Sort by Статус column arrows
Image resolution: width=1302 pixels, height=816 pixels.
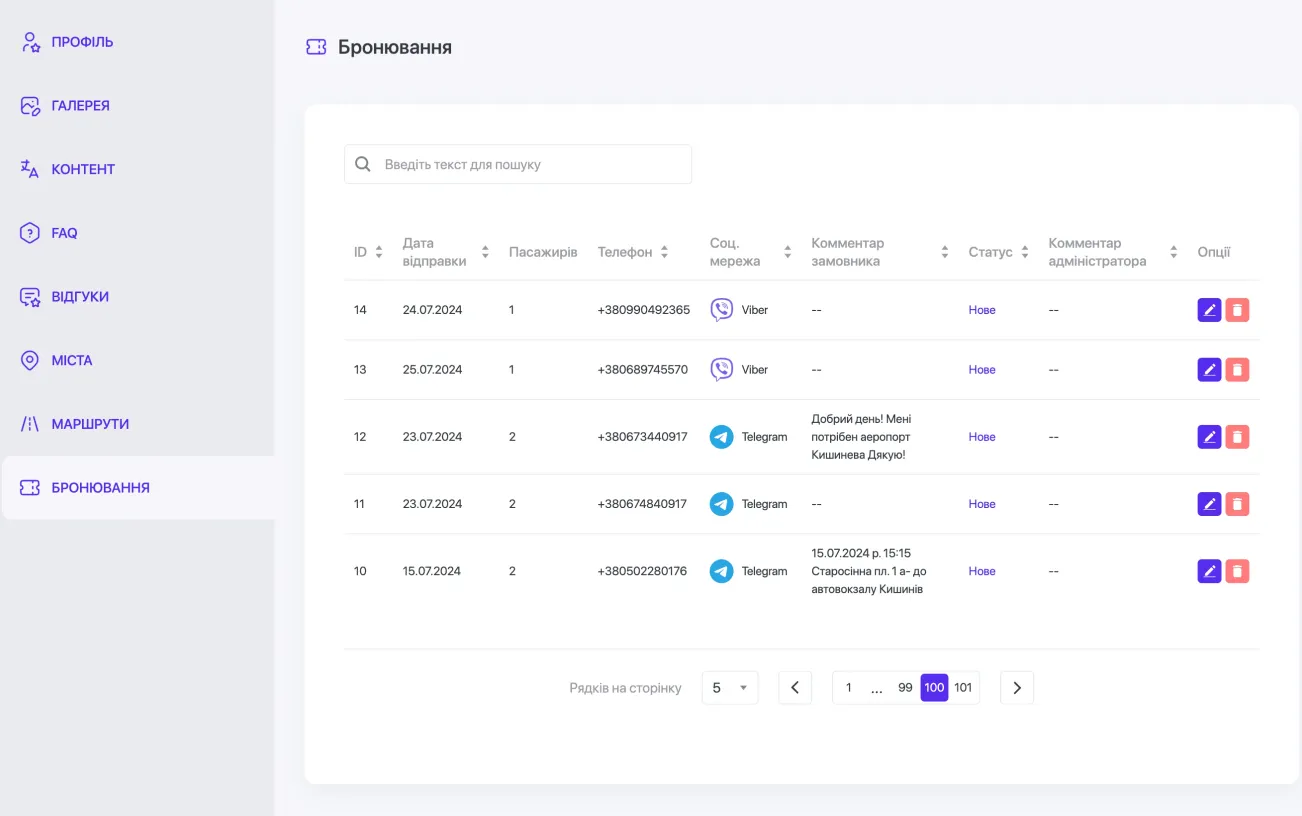click(x=1025, y=252)
